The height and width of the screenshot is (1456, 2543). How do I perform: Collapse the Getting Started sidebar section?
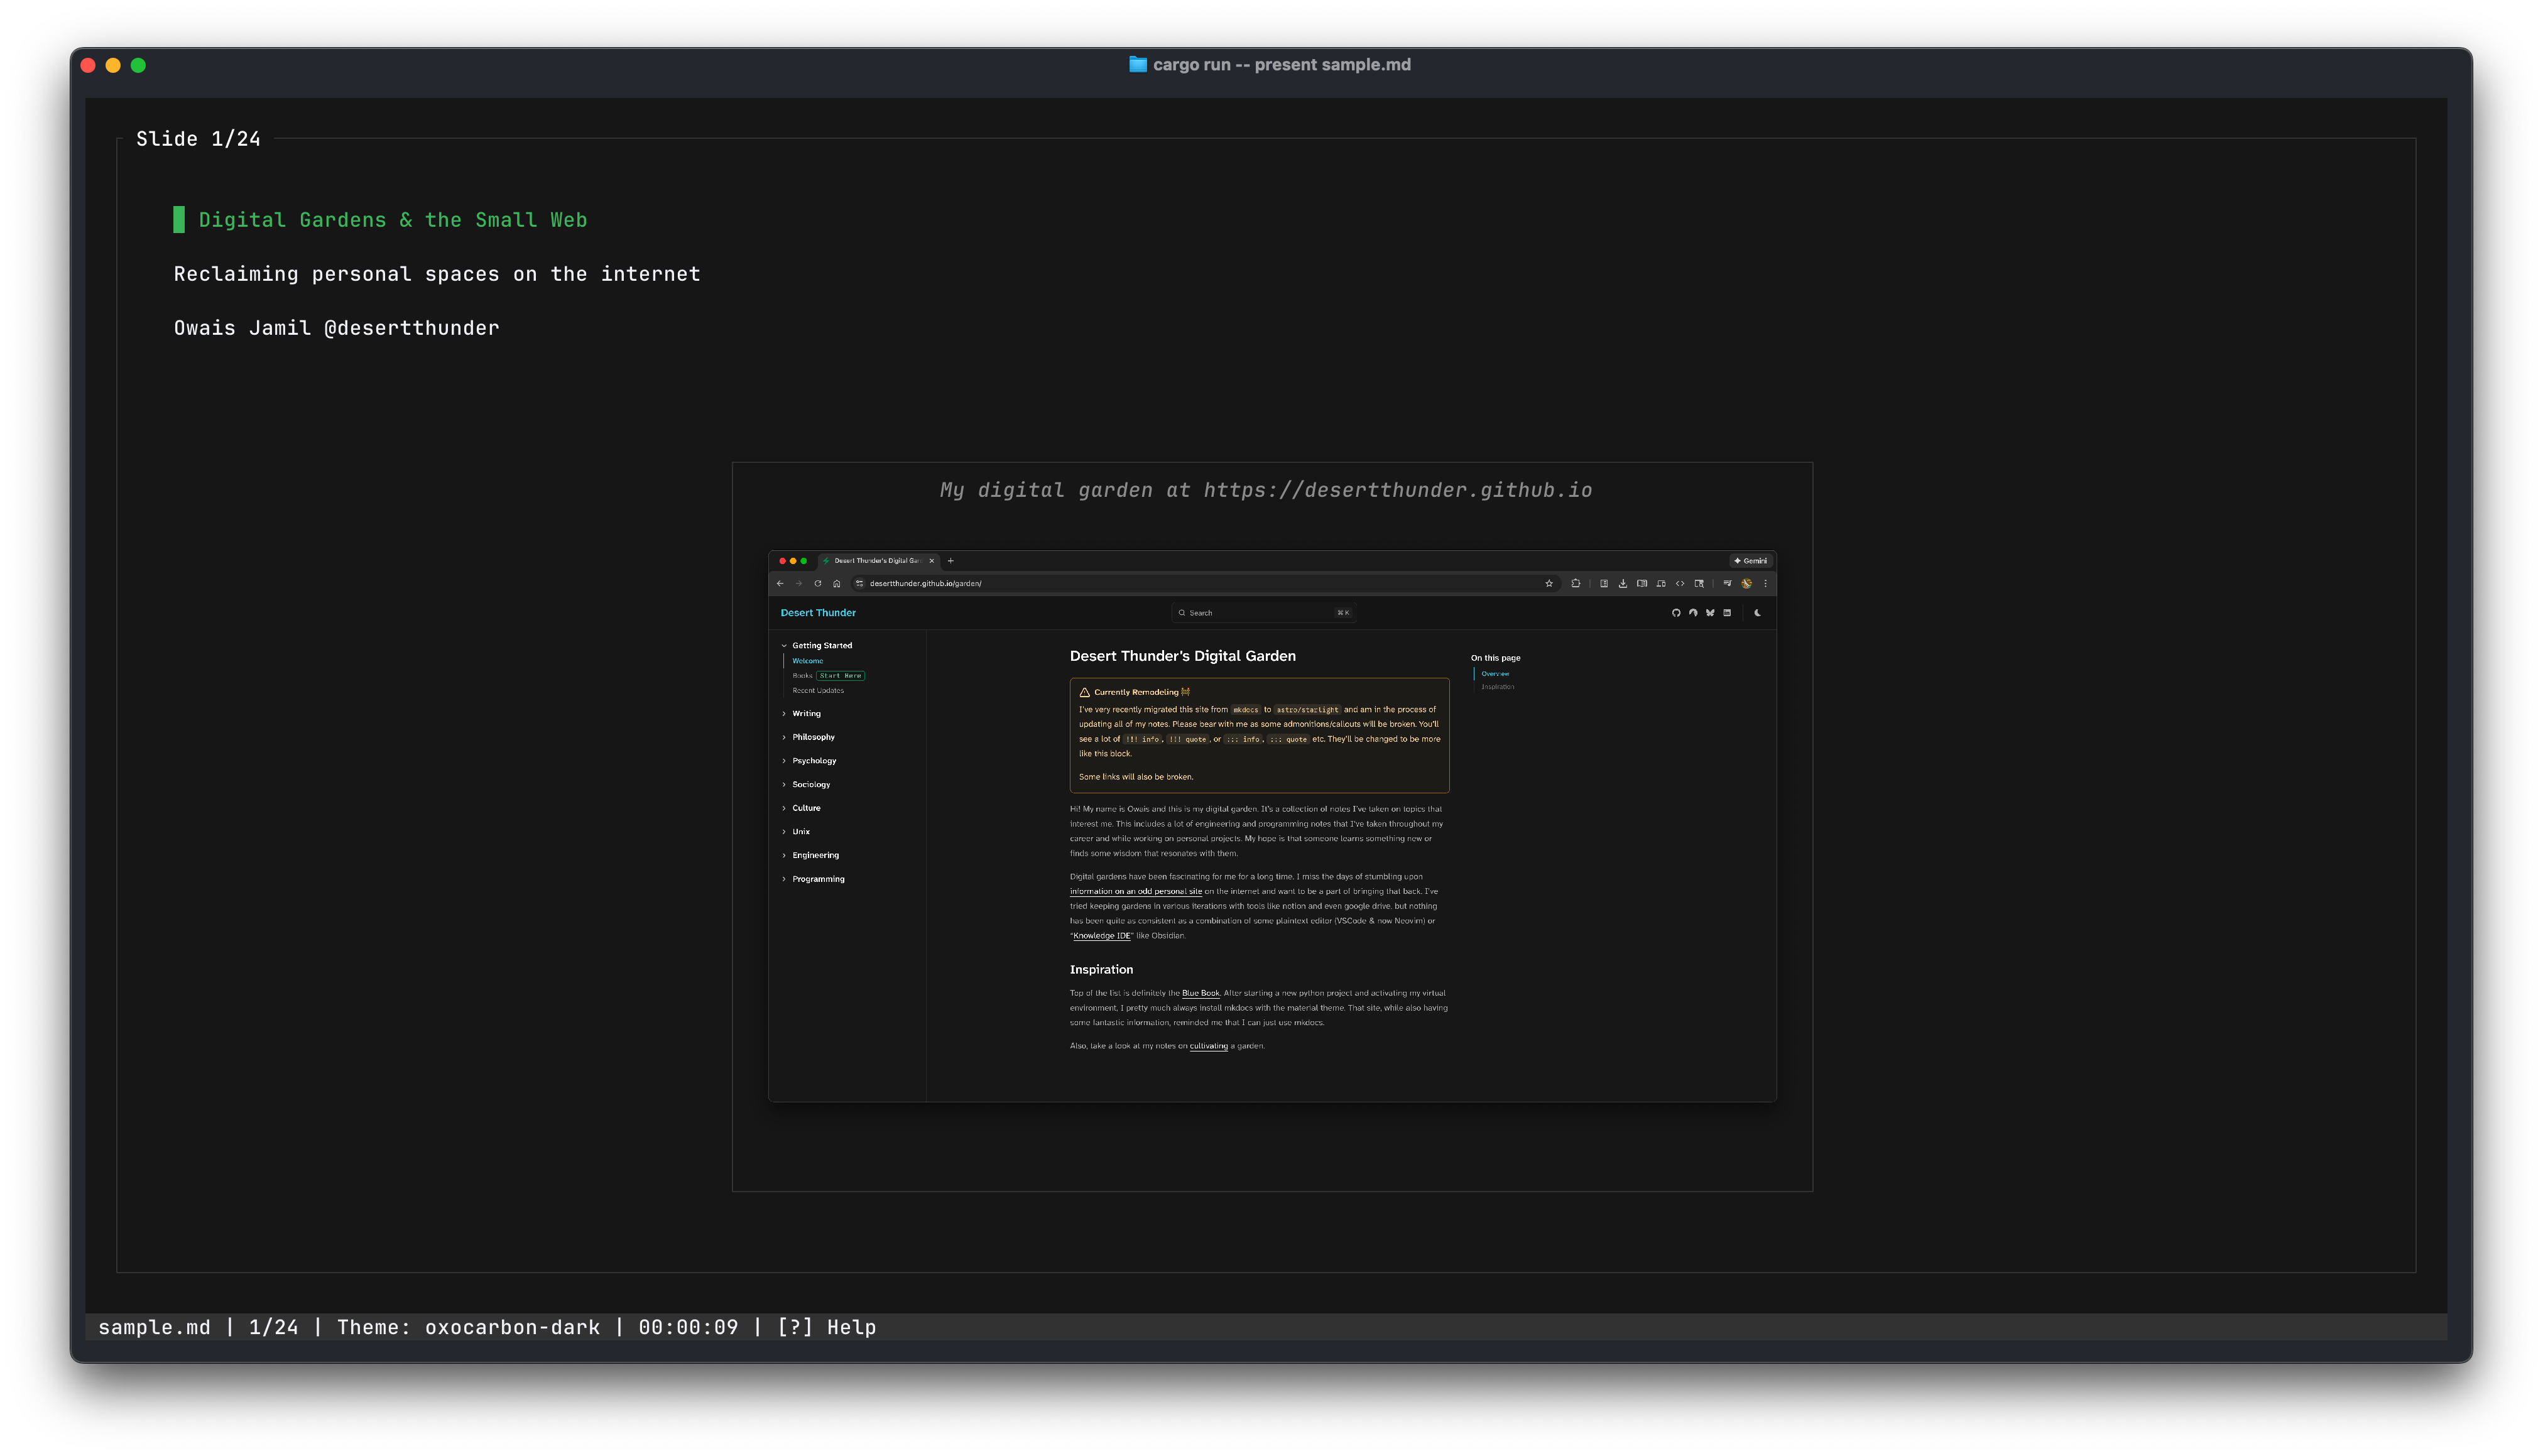pyautogui.click(x=821, y=646)
